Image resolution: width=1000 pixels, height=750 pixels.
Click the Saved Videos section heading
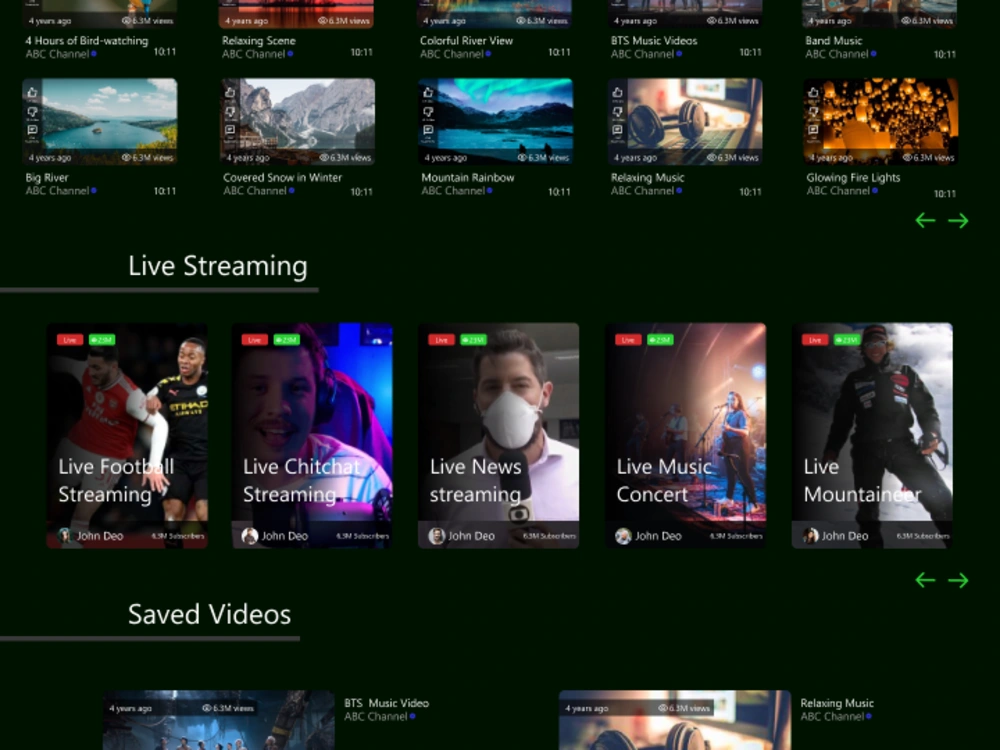[x=209, y=614]
